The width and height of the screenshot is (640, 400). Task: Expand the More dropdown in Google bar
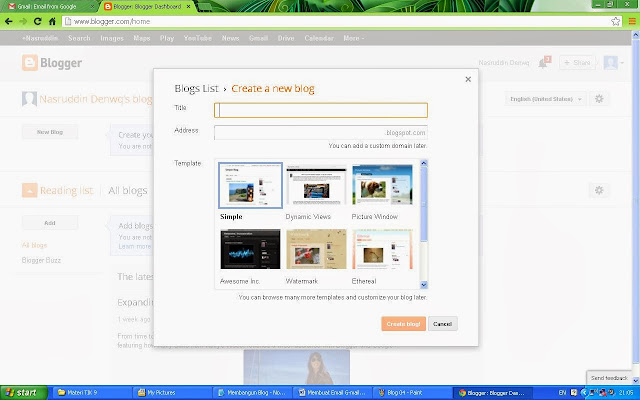pos(353,38)
